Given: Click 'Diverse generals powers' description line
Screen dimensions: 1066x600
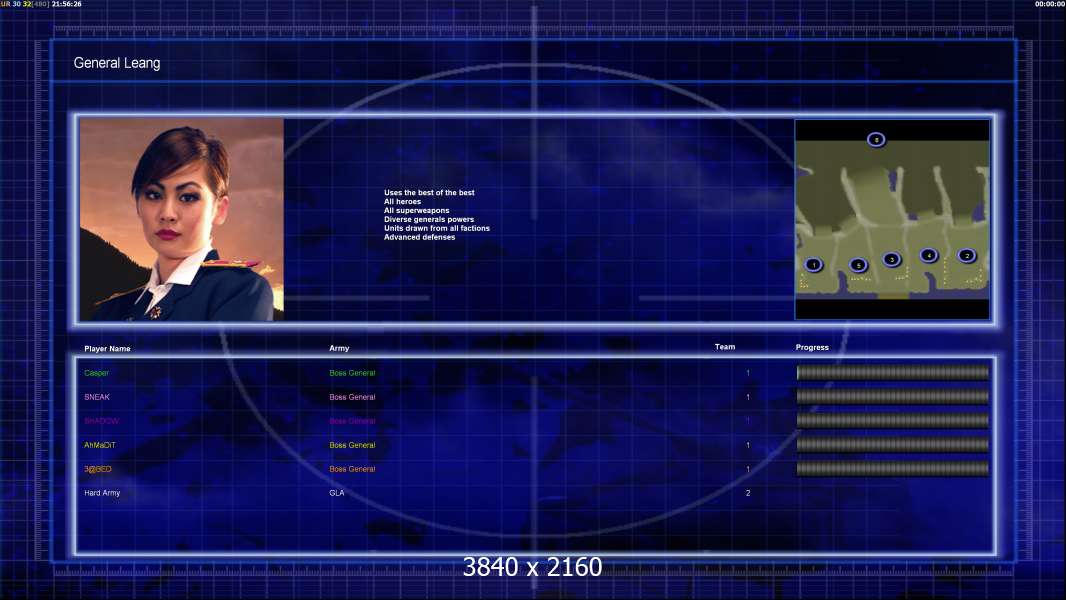Looking at the screenshot, I should coord(429,219).
